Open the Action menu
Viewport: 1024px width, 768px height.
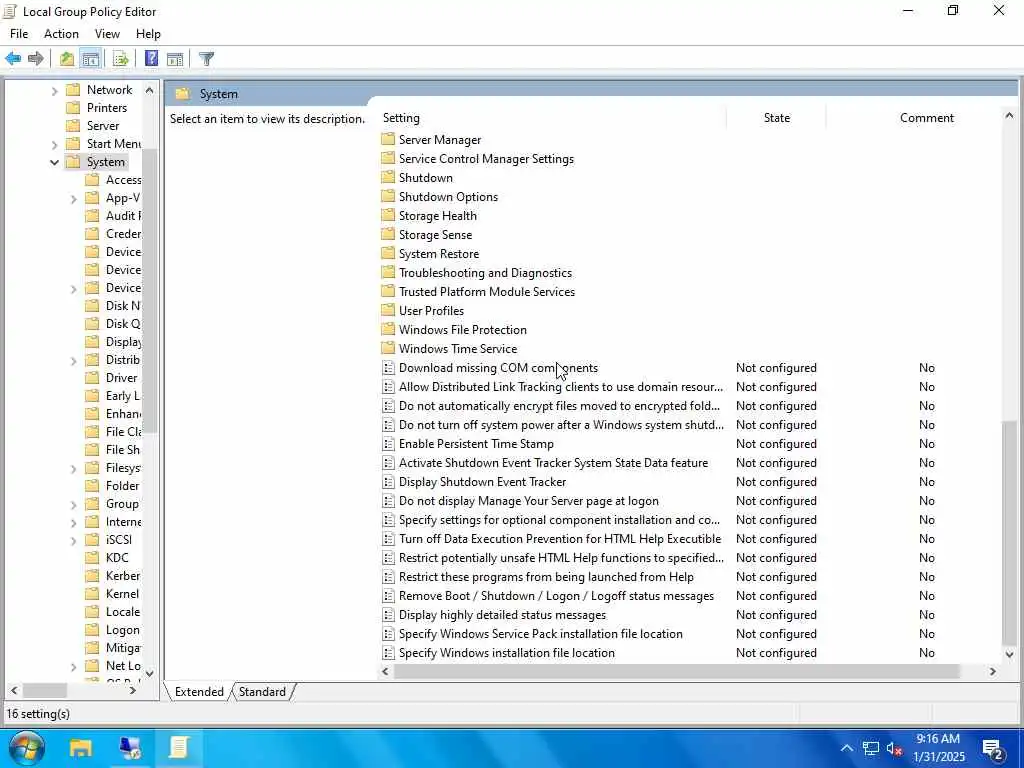point(61,34)
